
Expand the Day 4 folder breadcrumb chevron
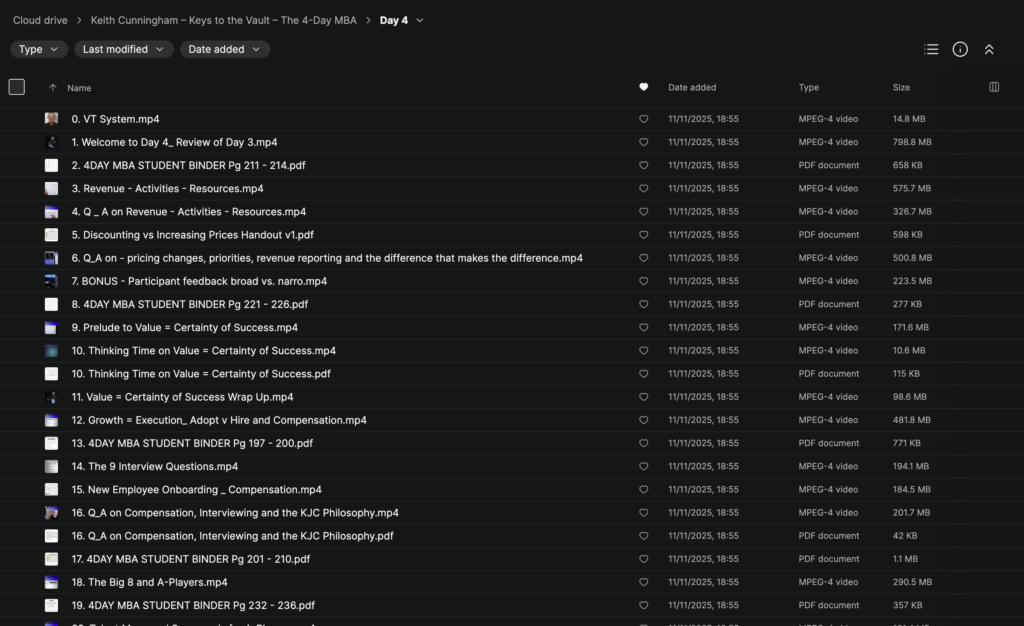click(x=420, y=20)
